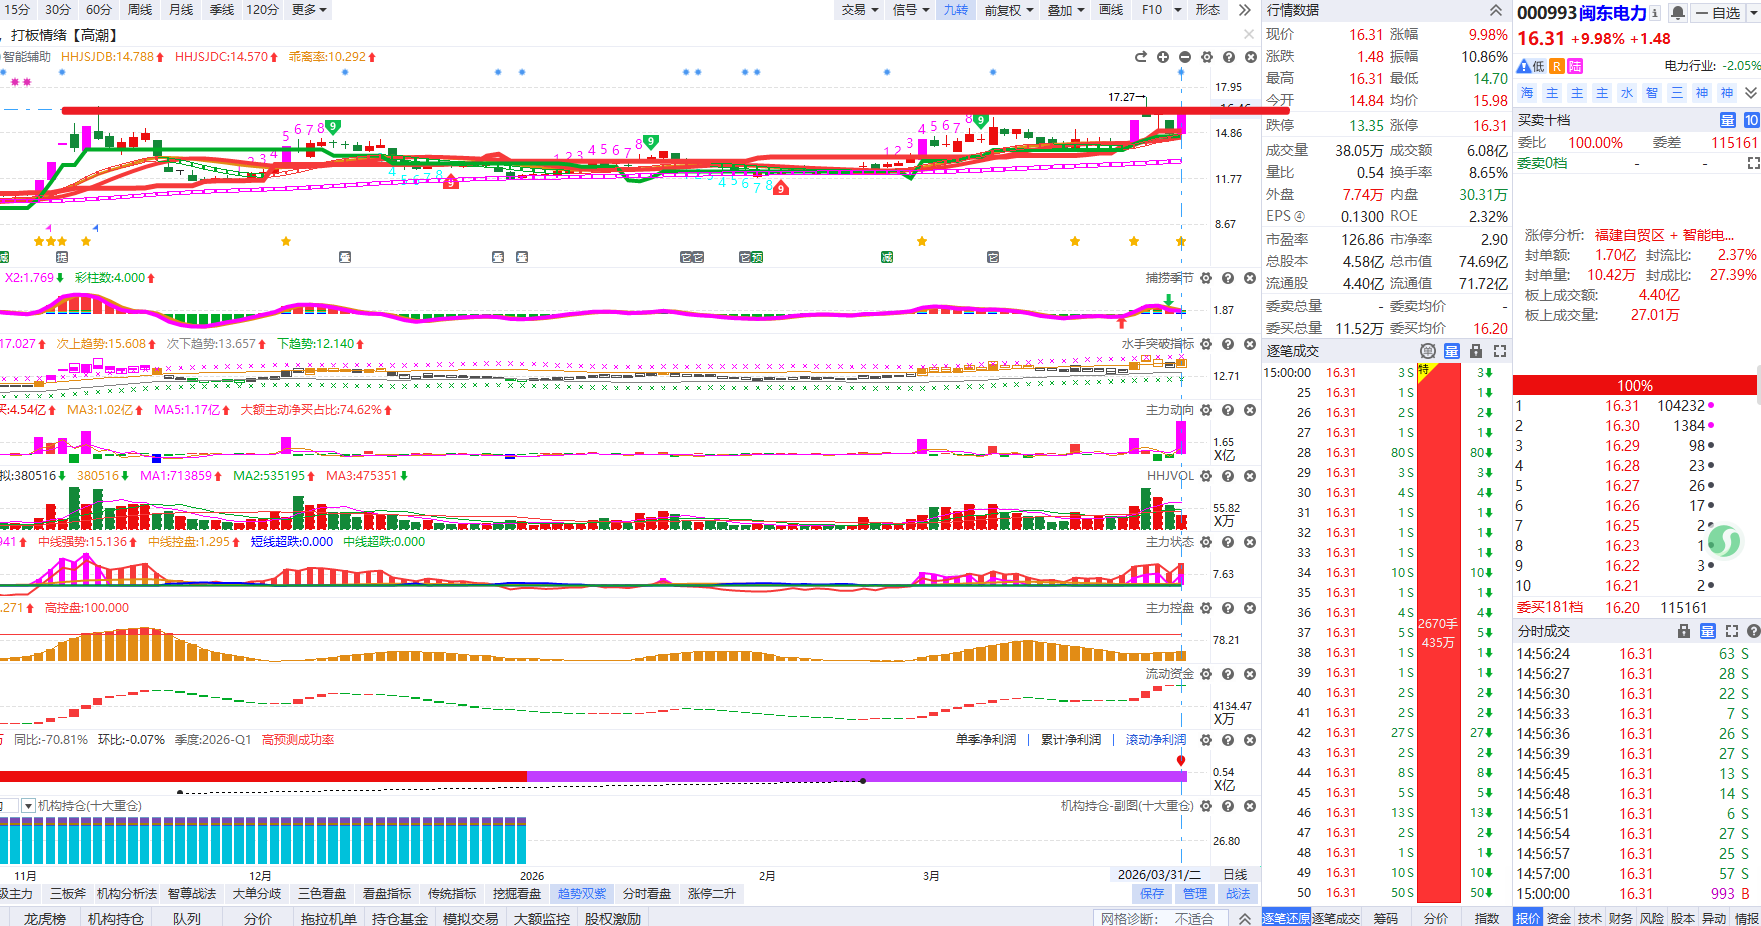Toggle the 九转 indicator button

click(956, 10)
